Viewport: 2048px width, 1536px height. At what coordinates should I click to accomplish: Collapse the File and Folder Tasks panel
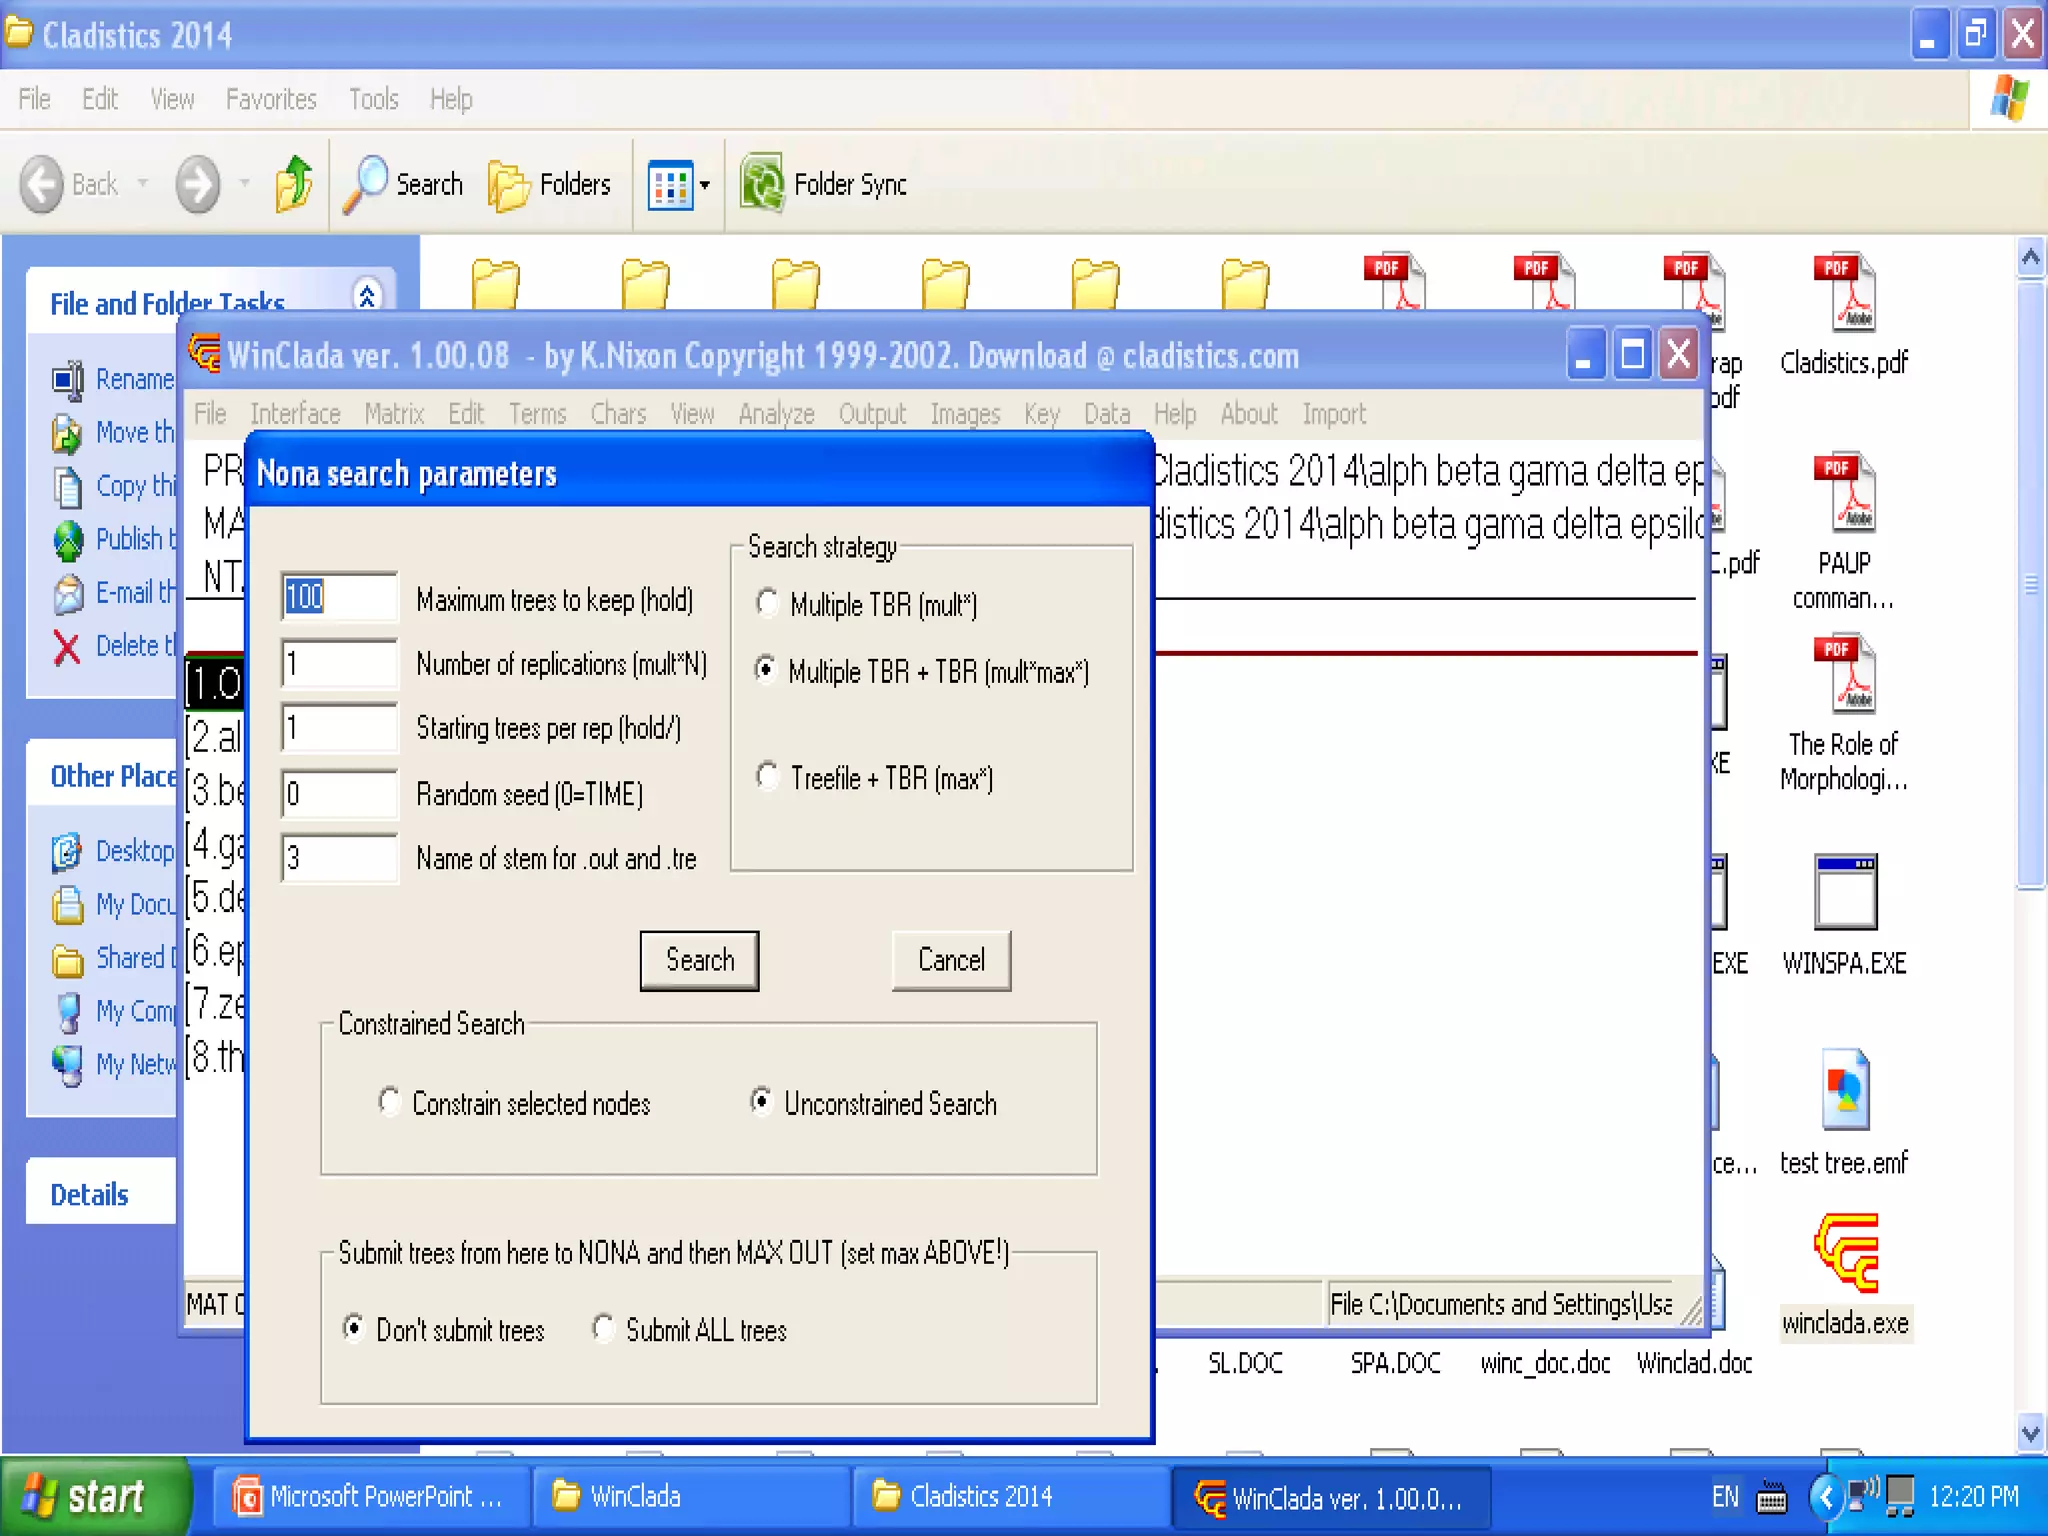pyautogui.click(x=367, y=297)
